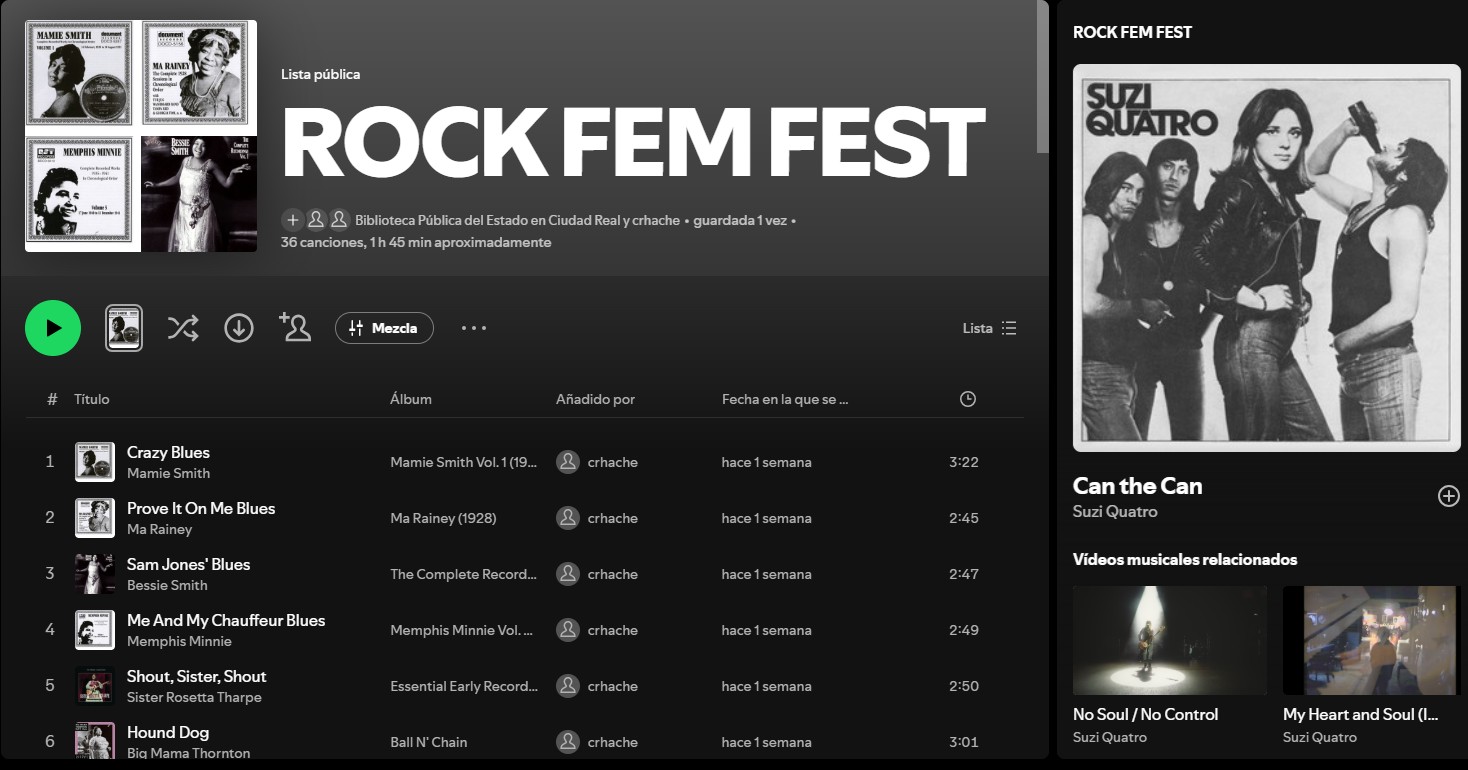Image resolution: width=1468 pixels, height=770 pixels.
Task: Play the No Soul / No Control video thumbnail
Action: [1170, 640]
